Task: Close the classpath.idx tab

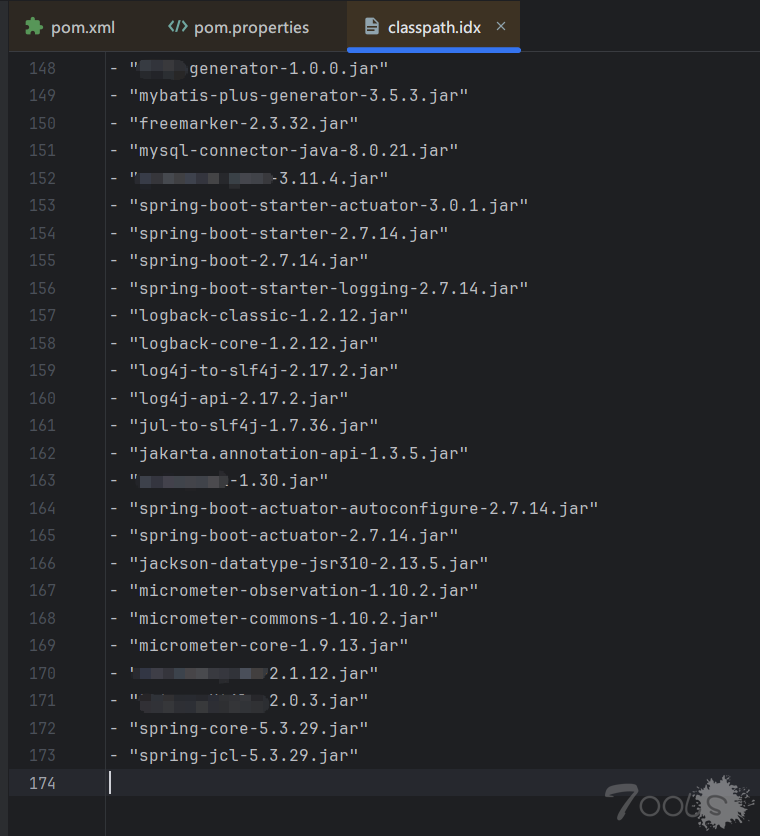Action: pos(501,26)
